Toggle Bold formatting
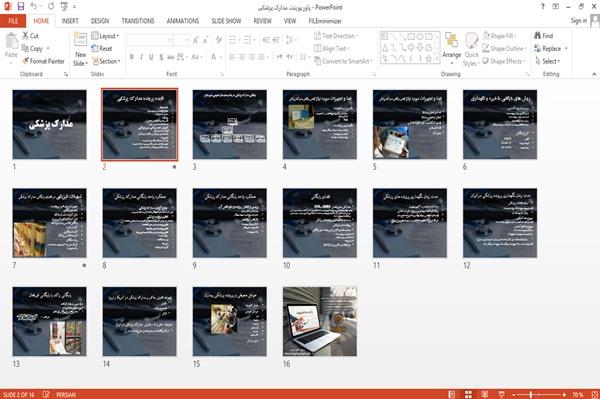The image size is (600, 399). point(132,57)
